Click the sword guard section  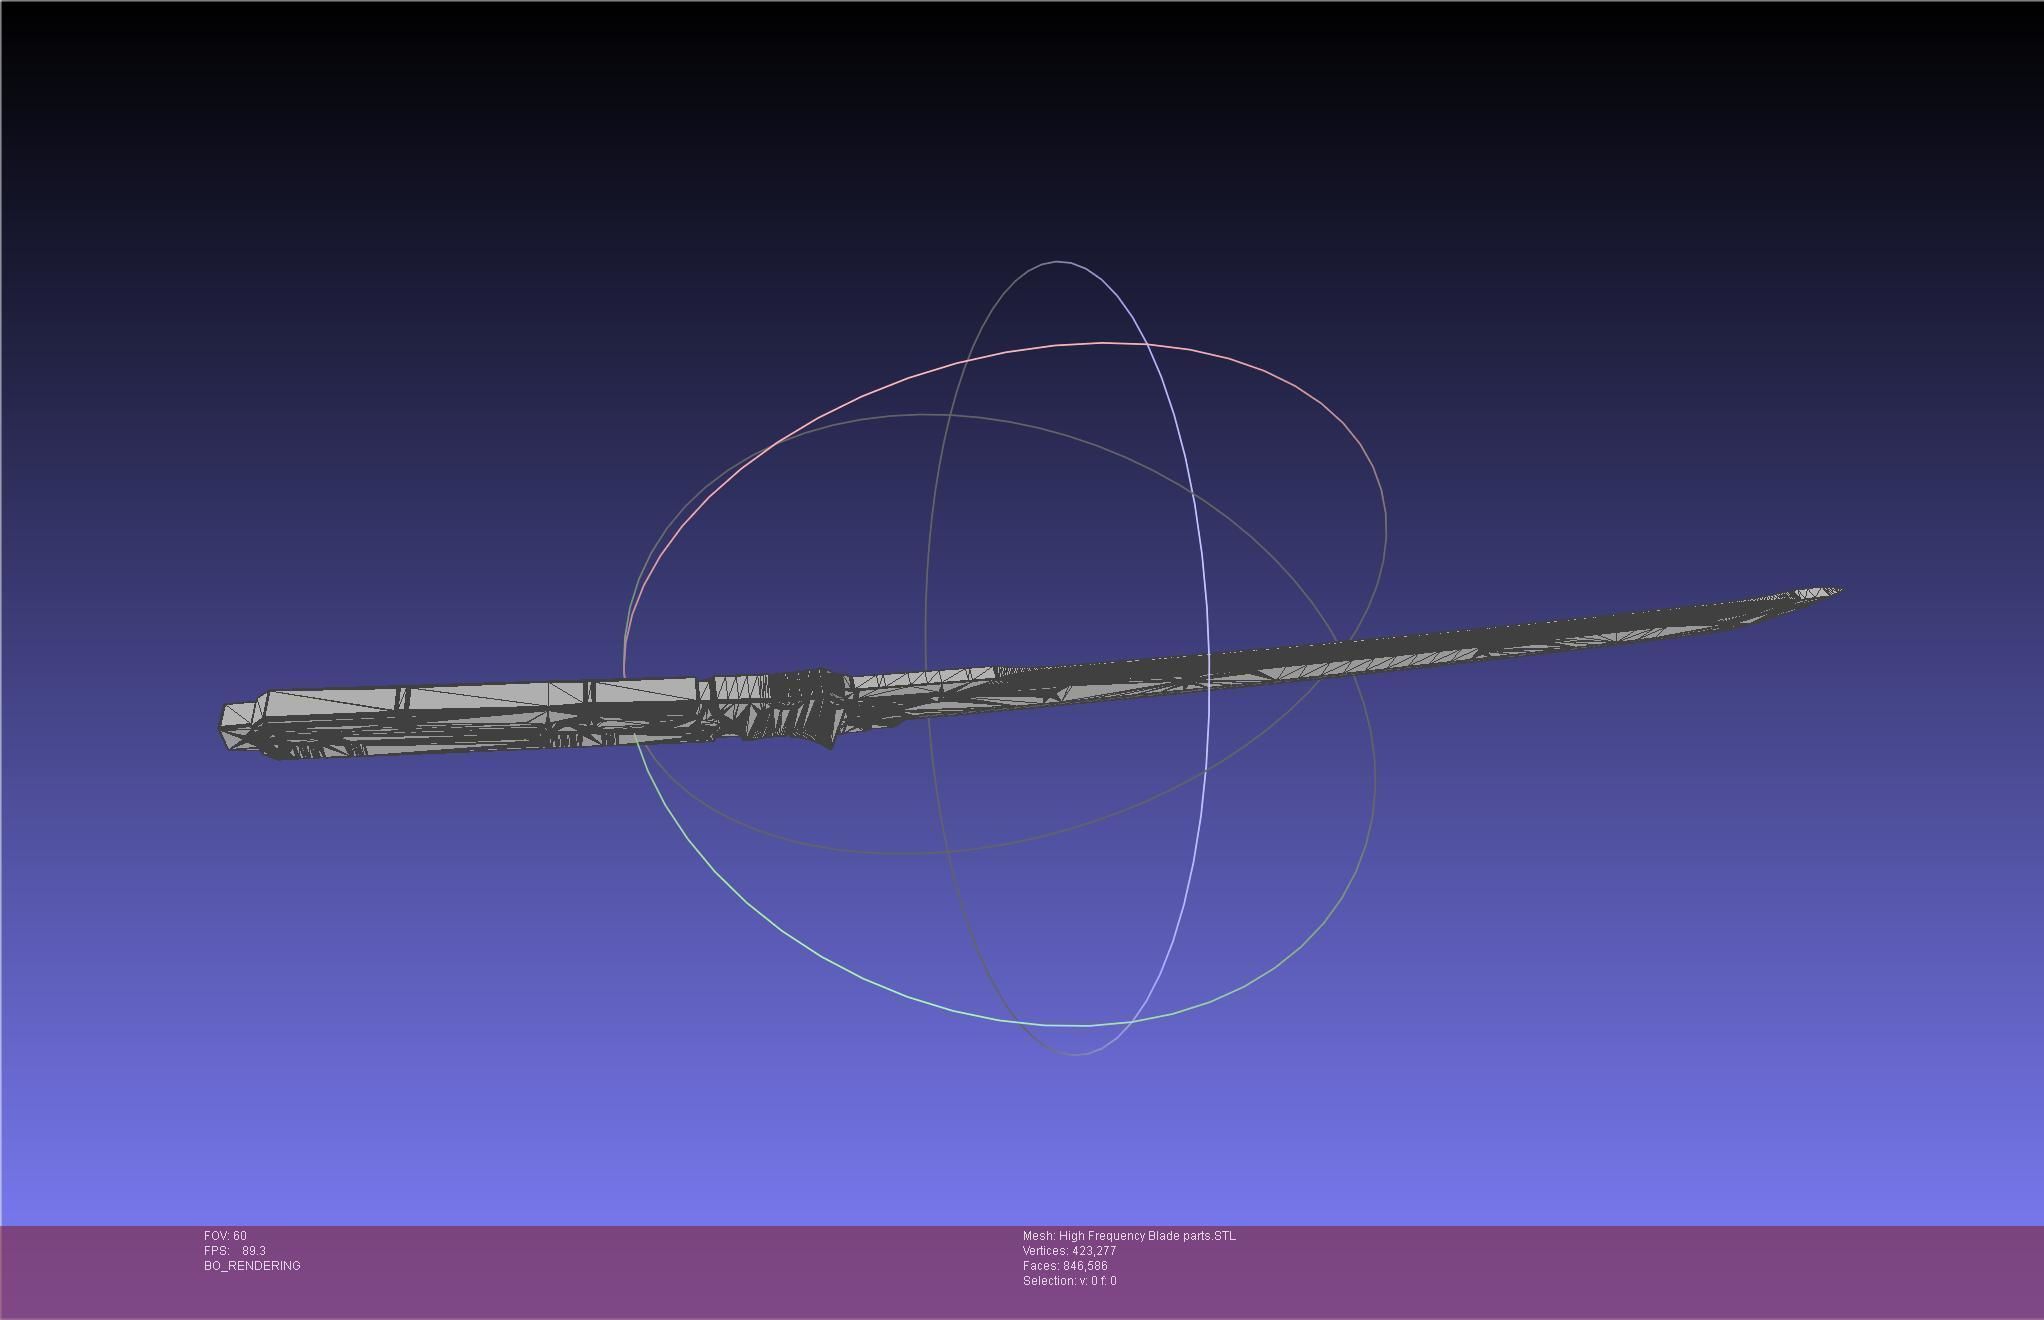812,705
